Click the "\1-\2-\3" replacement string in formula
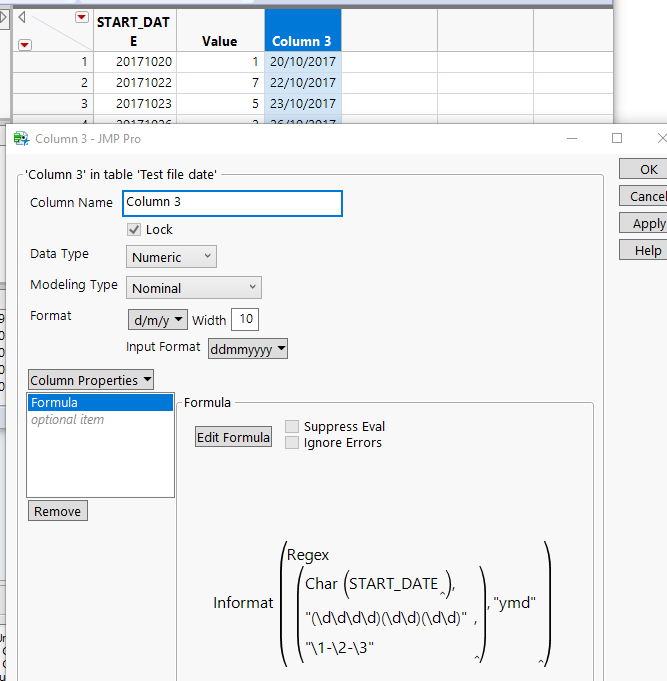 click(339, 648)
